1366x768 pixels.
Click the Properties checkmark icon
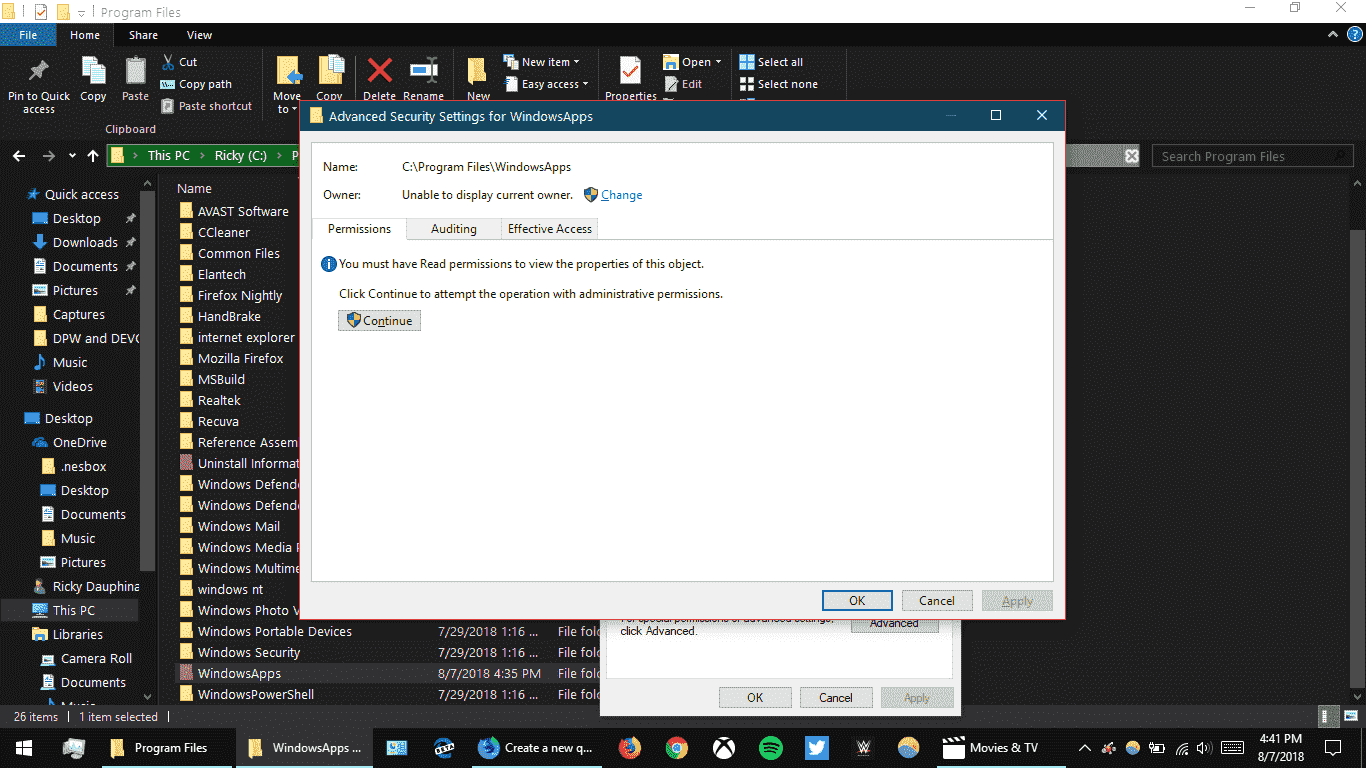(630, 71)
